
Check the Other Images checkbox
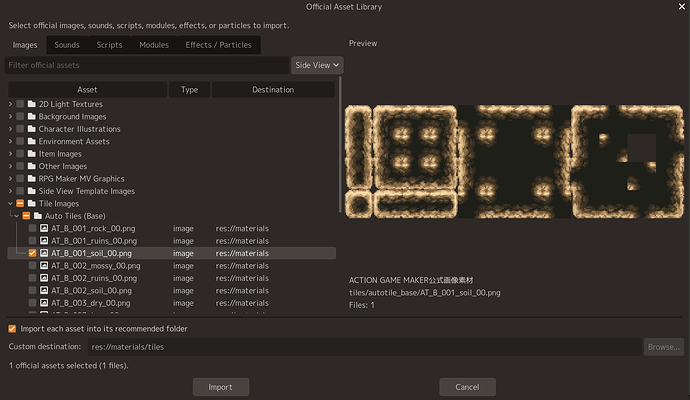[20, 166]
